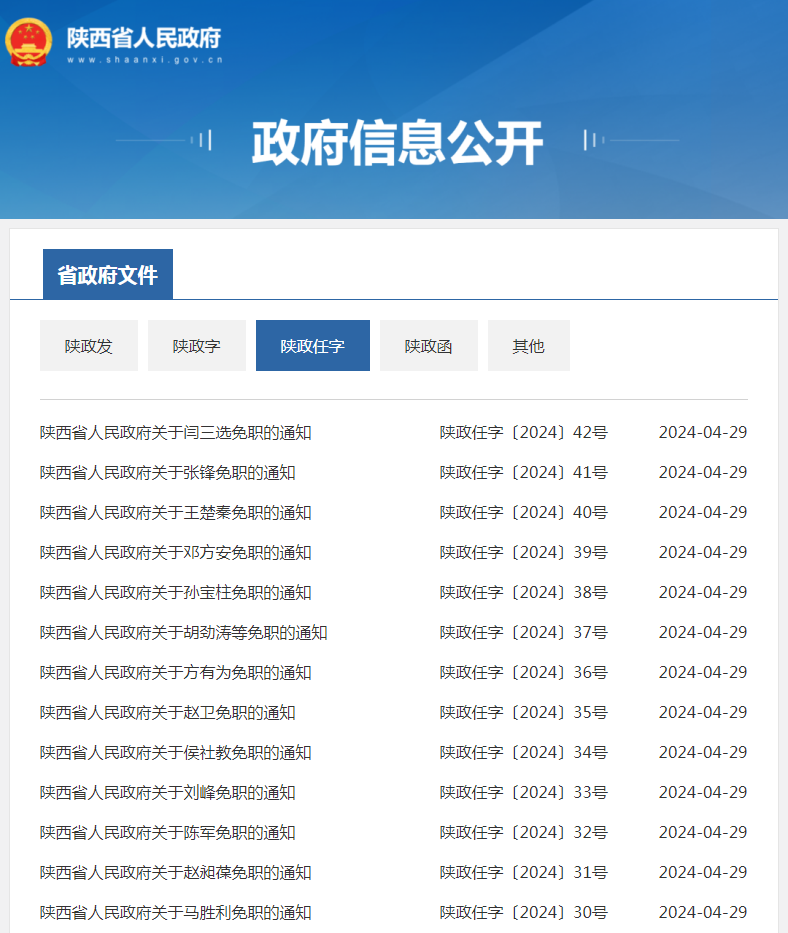Image resolution: width=788 pixels, height=933 pixels.
Task: Click document number 陕政任字〔2024〕39号
Action: (x=524, y=552)
